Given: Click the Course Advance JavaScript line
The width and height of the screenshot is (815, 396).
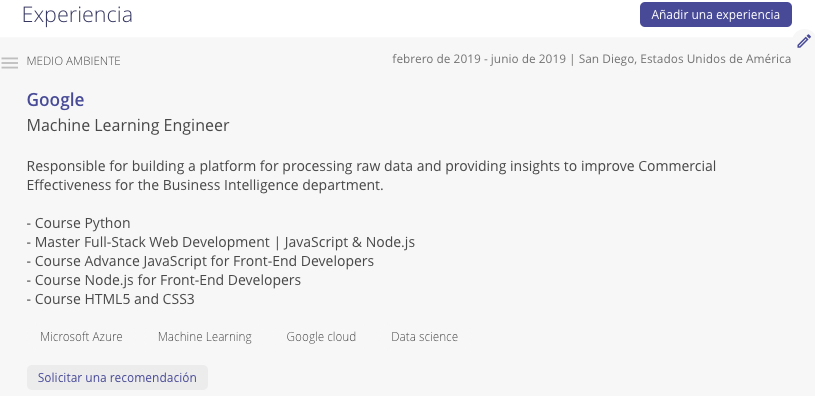Looking at the screenshot, I should coord(200,261).
